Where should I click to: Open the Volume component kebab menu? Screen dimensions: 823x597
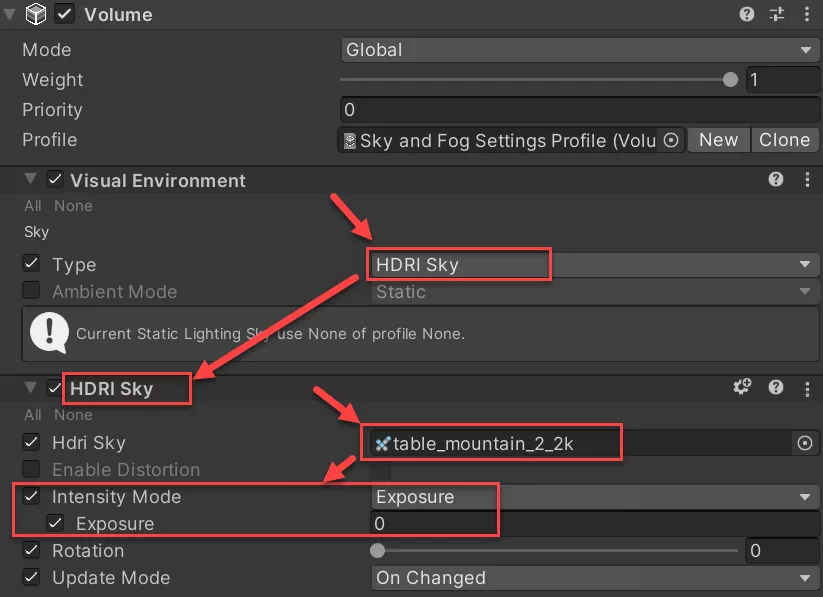tap(807, 14)
